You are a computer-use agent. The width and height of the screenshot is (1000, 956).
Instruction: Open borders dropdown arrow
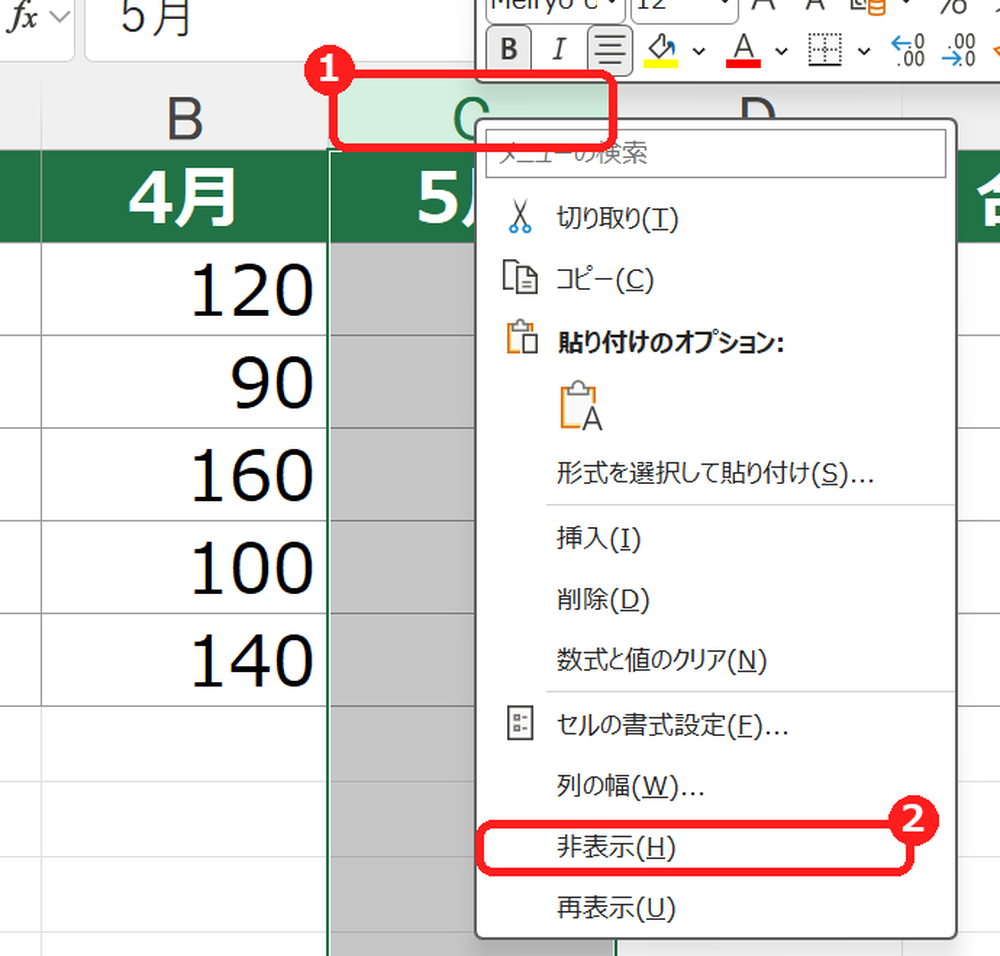pos(864,51)
